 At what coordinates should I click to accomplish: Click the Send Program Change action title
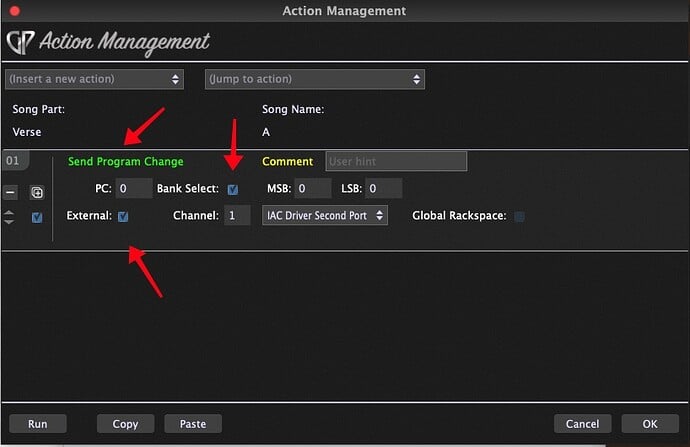click(x=126, y=161)
